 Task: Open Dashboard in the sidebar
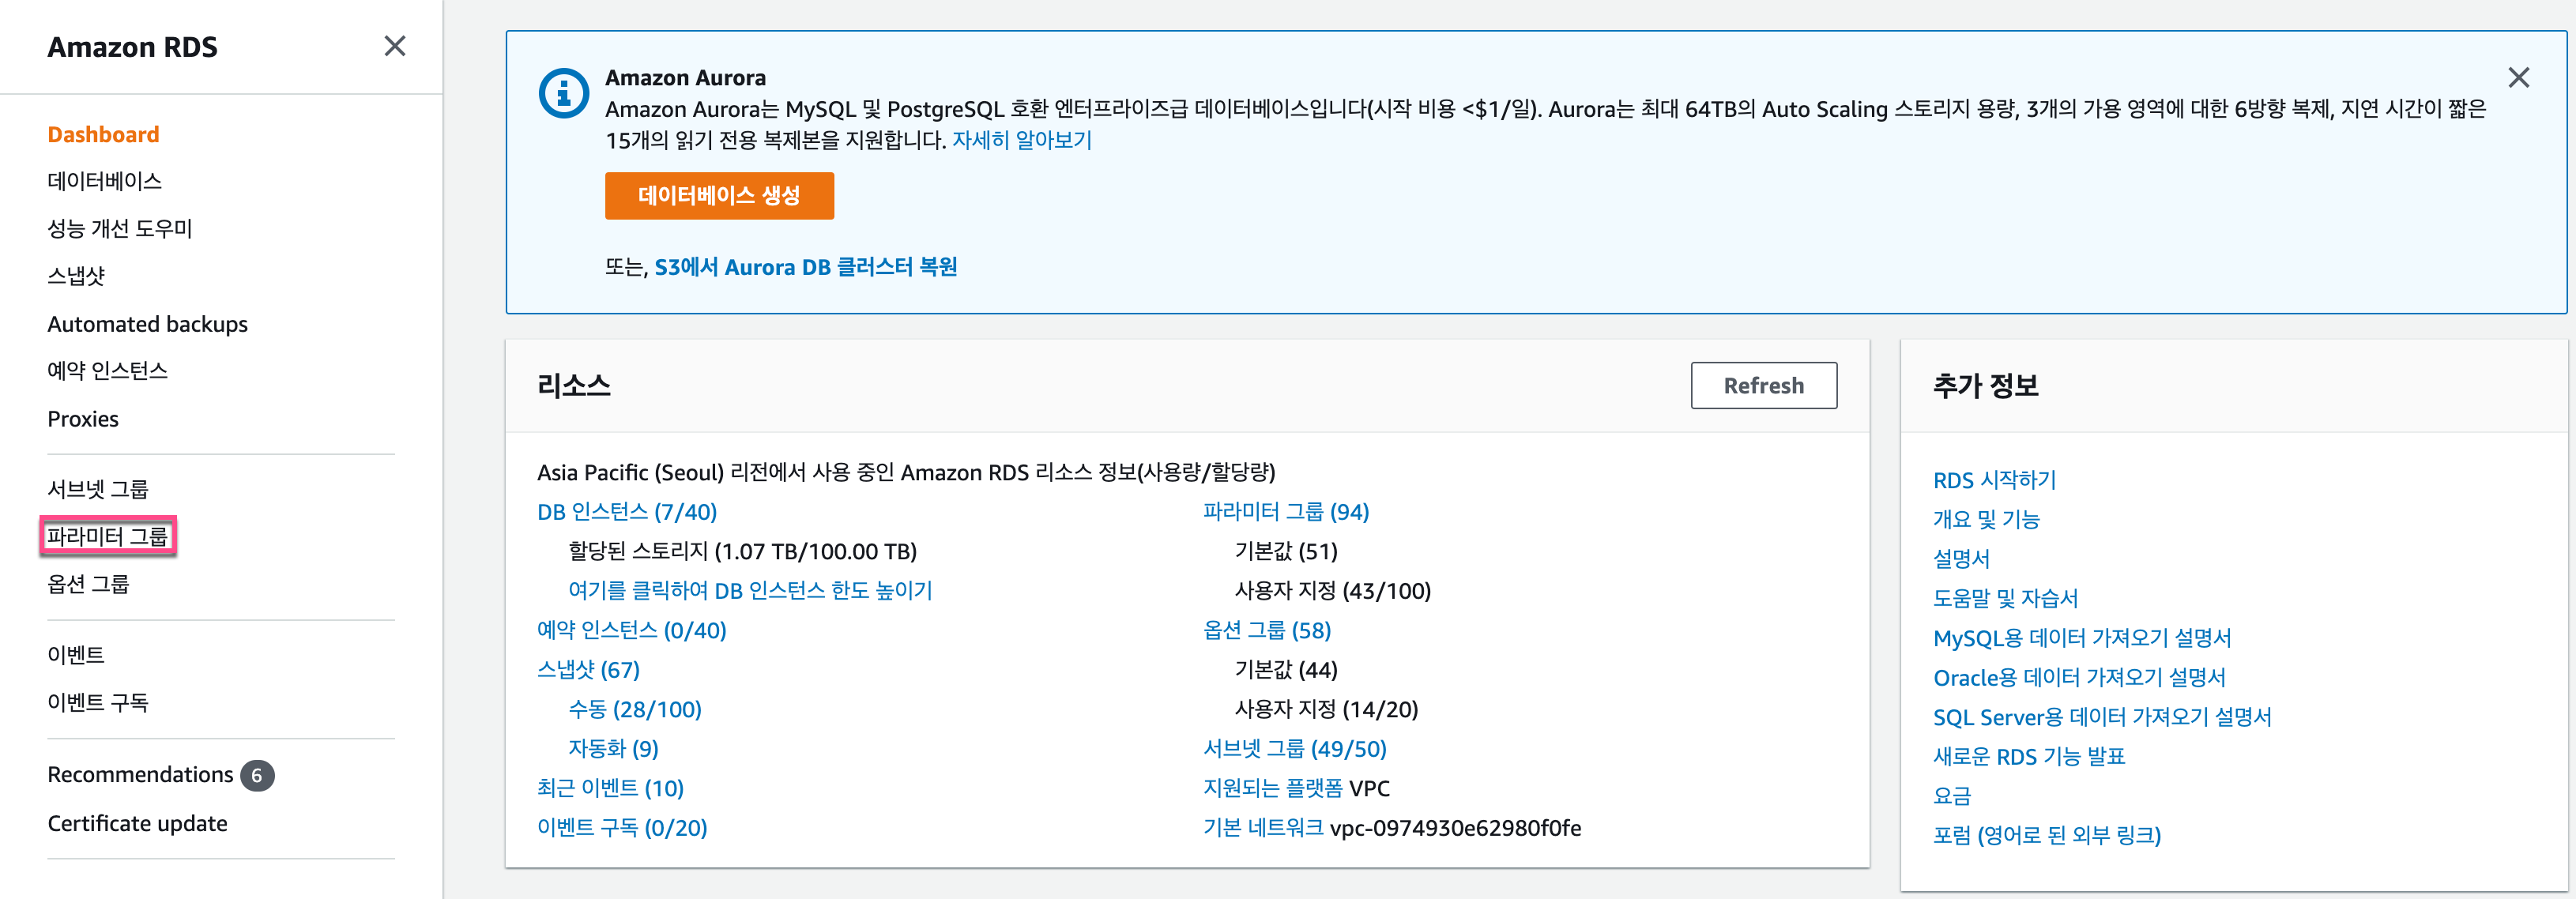tap(103, 134)
